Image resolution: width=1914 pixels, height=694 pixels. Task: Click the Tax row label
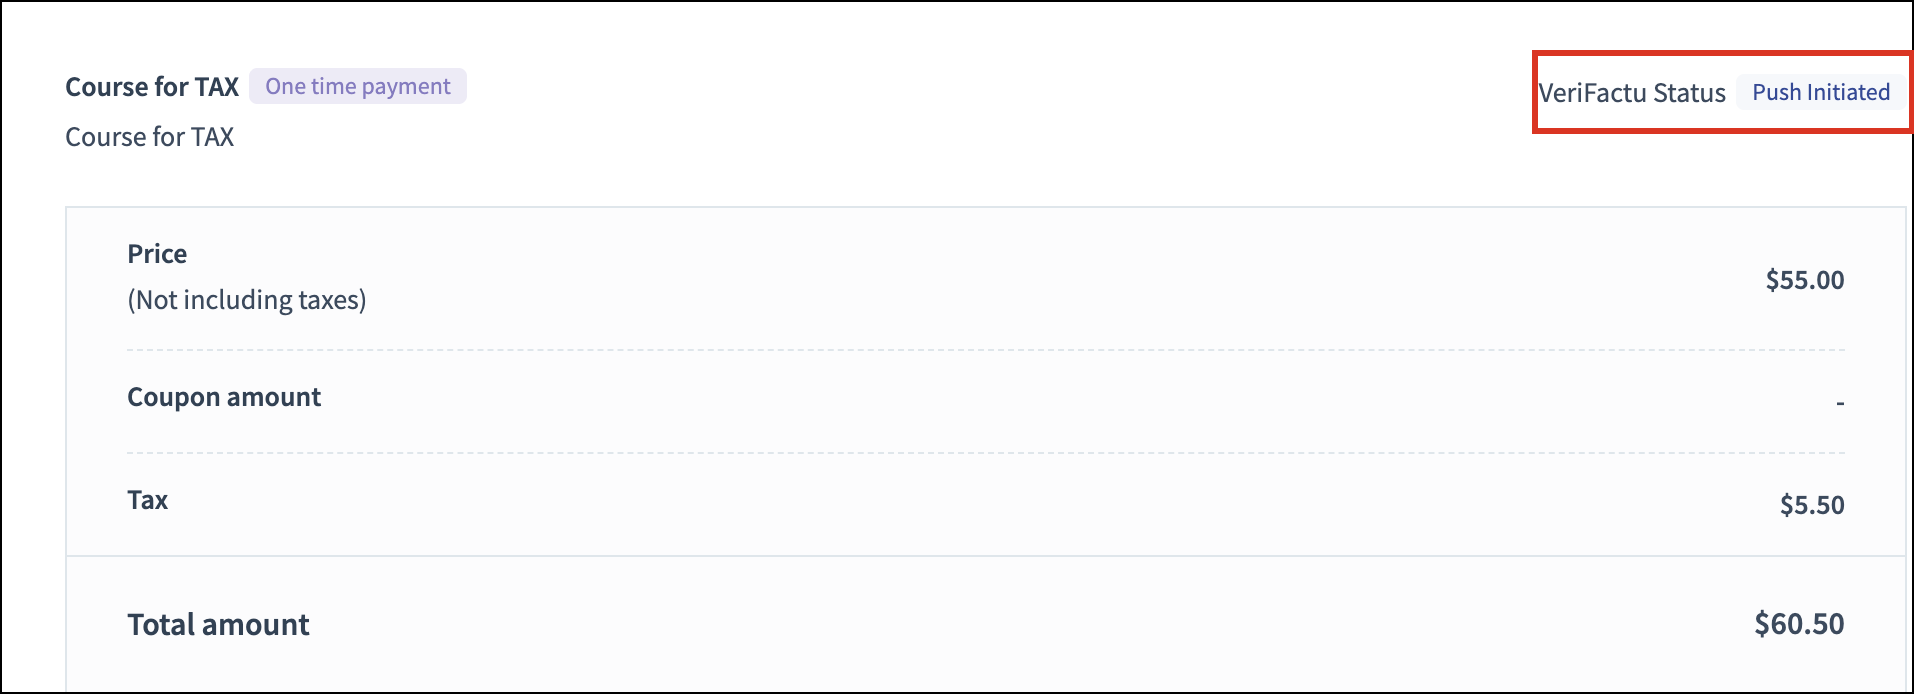[147, 500]
